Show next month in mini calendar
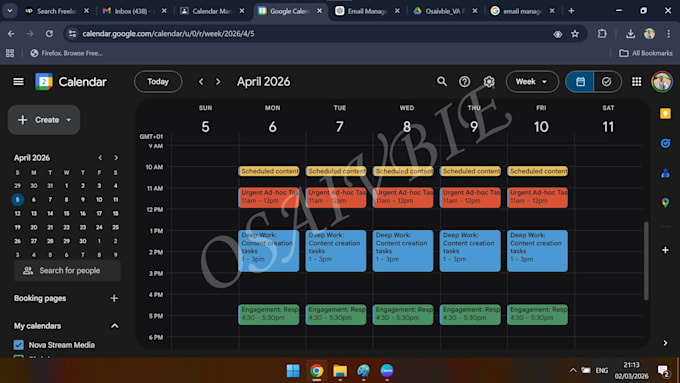The image size is (680, 383). [116, 157]
